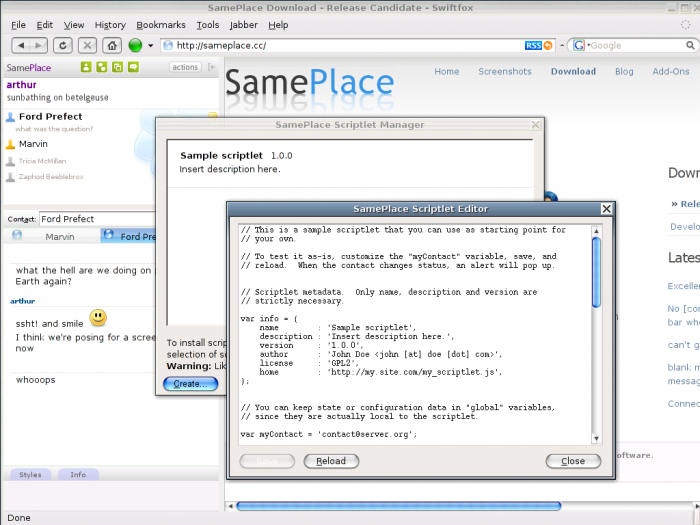The image size is (700, 525).
Task: Click the SamePlace green group icon
Action: click(102, 67)
